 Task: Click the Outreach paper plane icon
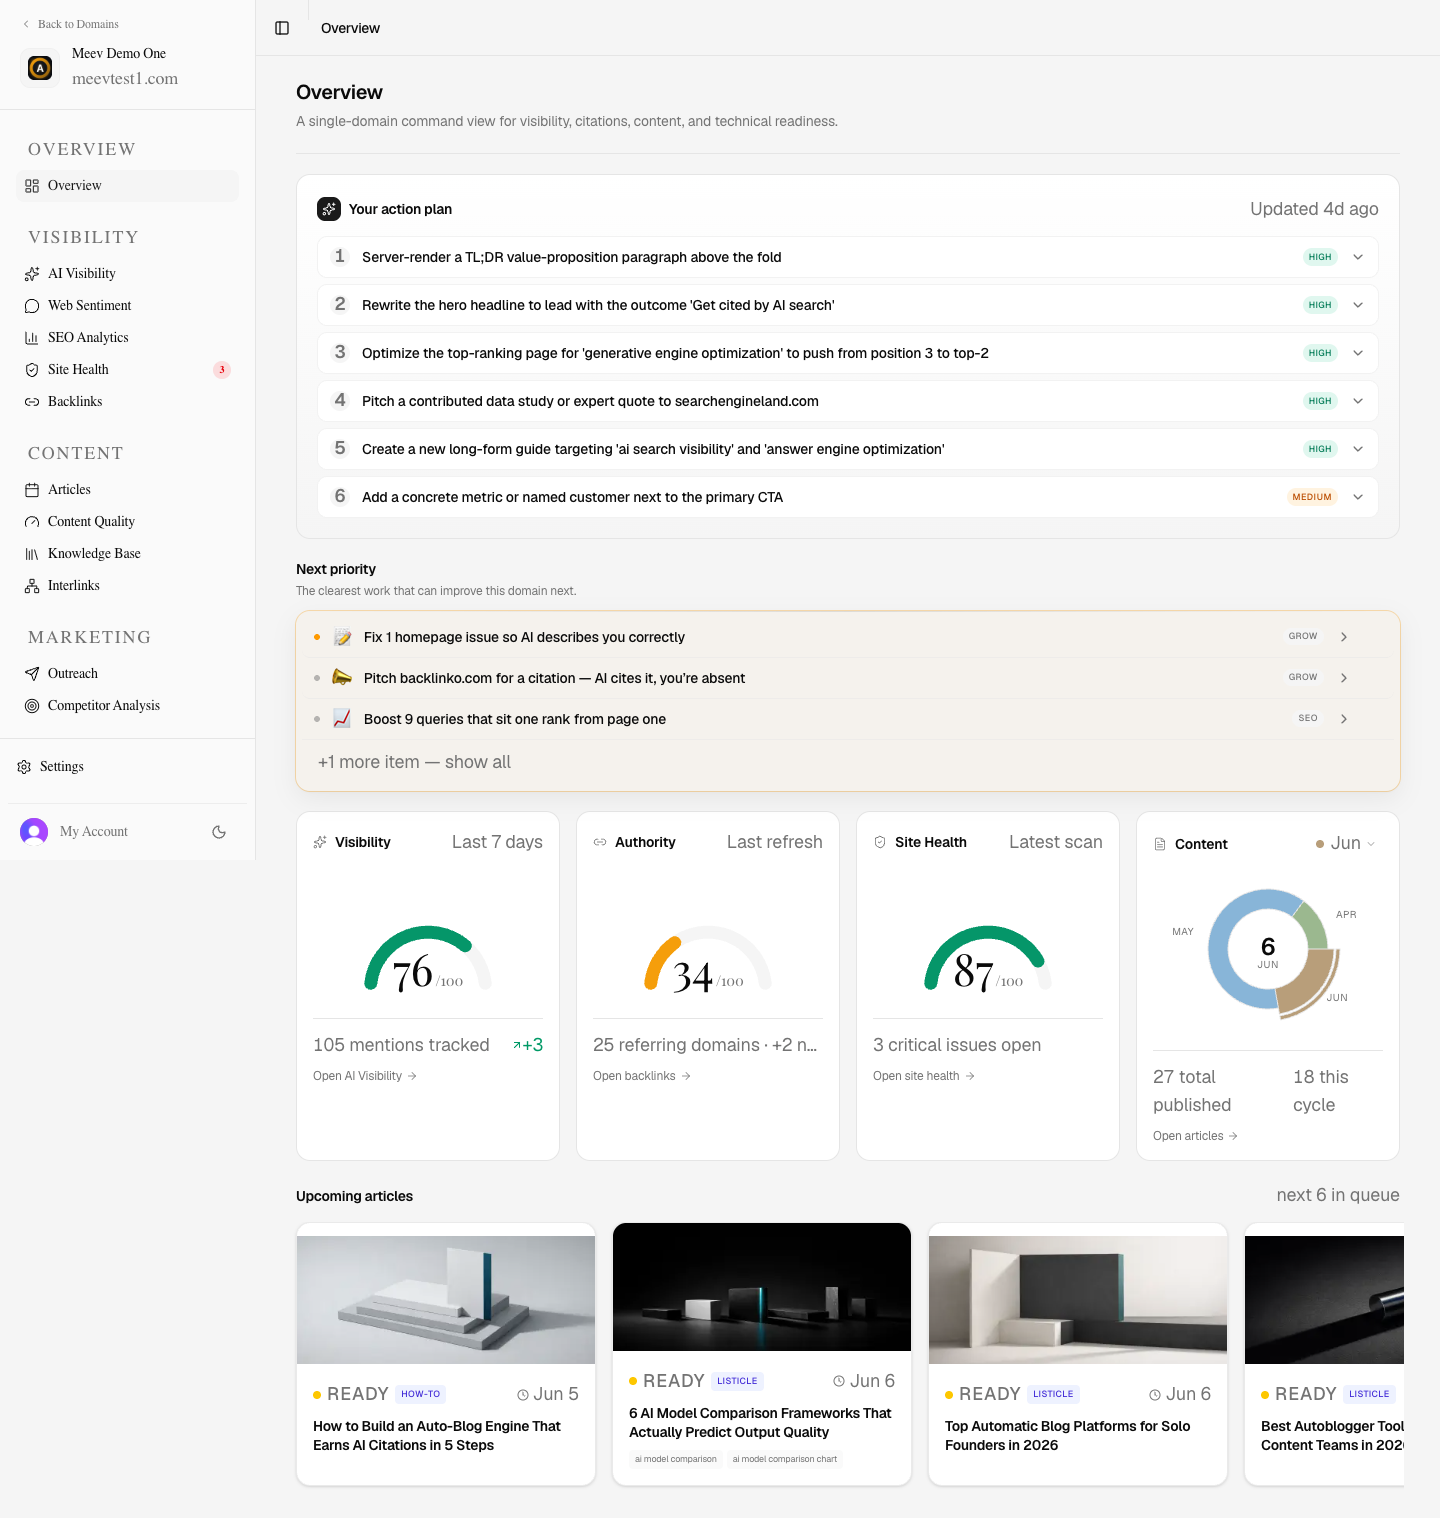pyautogui.click(x=32, y=674)
